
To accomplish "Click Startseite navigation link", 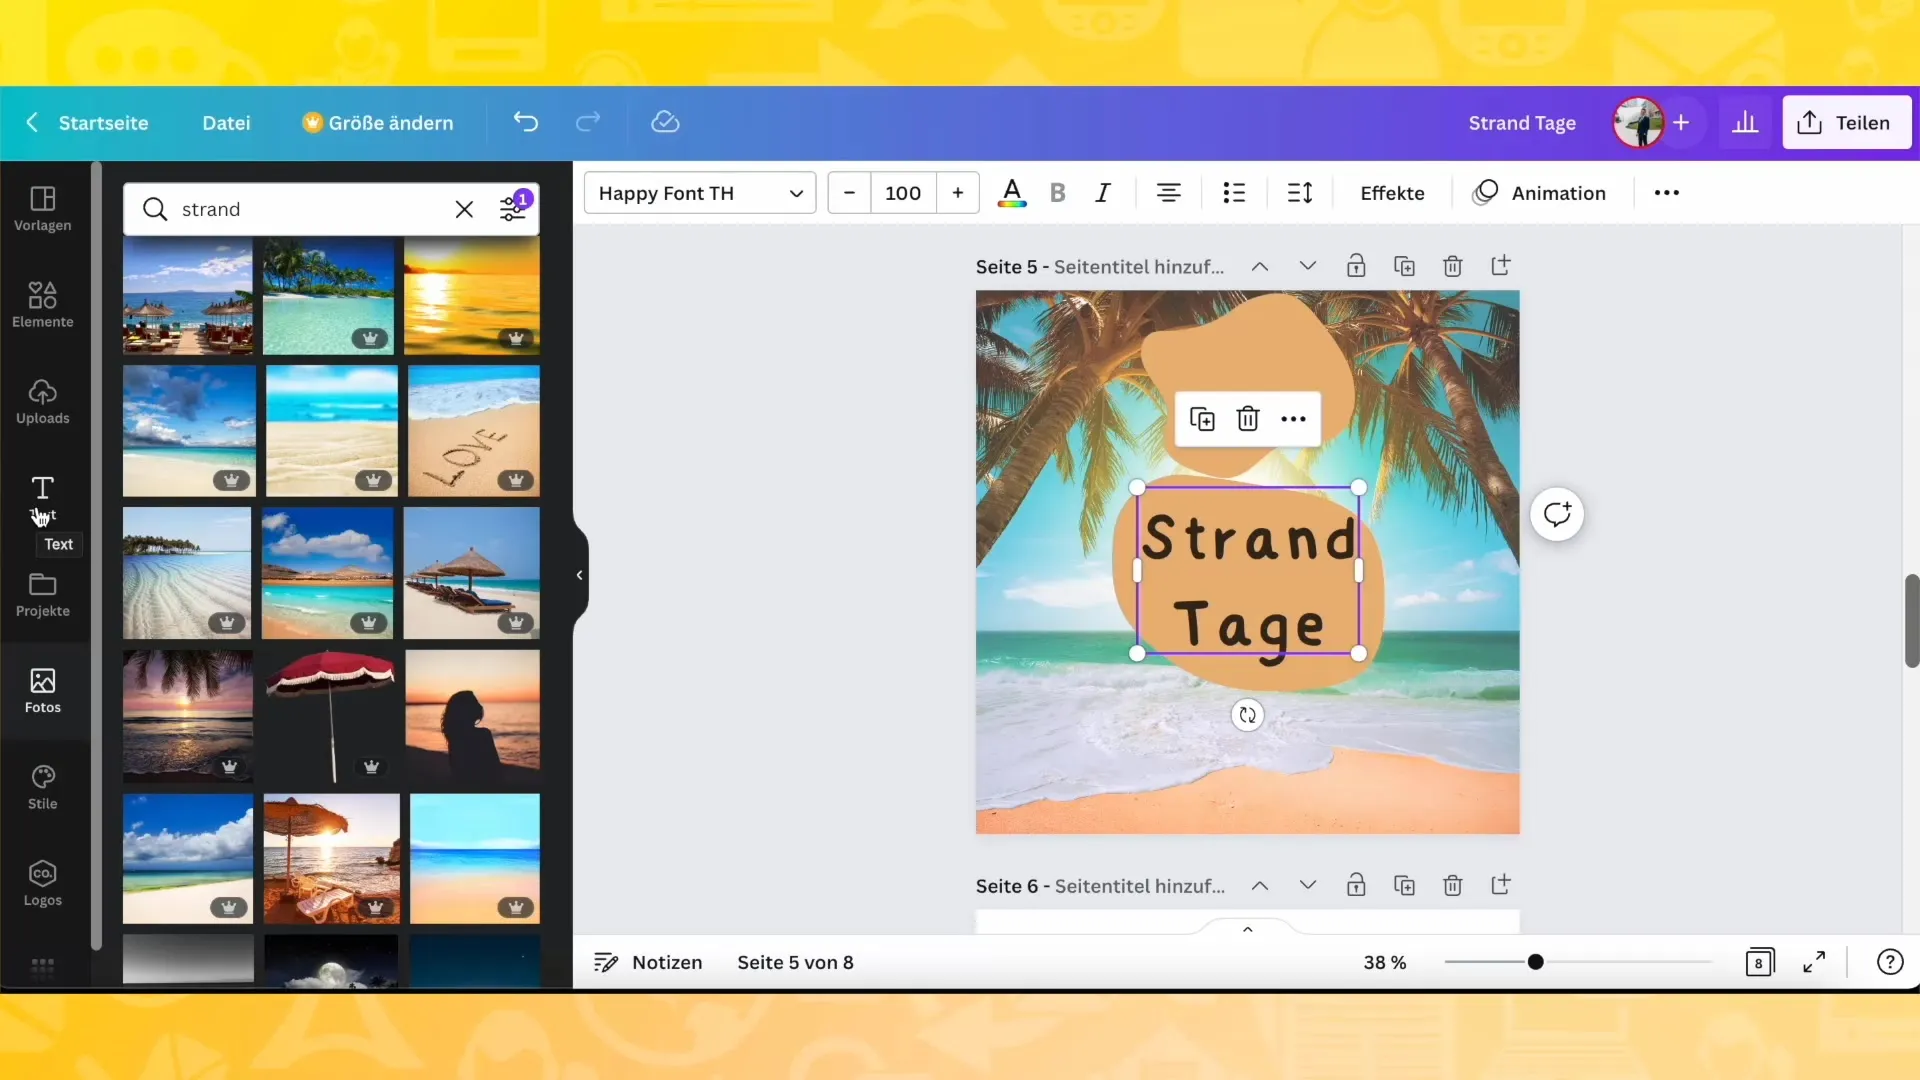I will click(x=103, y=121).
